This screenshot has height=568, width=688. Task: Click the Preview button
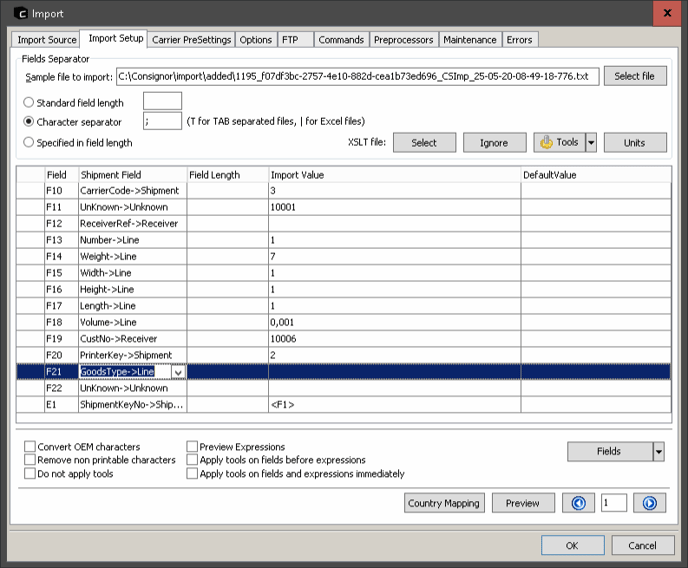(523, 503)
